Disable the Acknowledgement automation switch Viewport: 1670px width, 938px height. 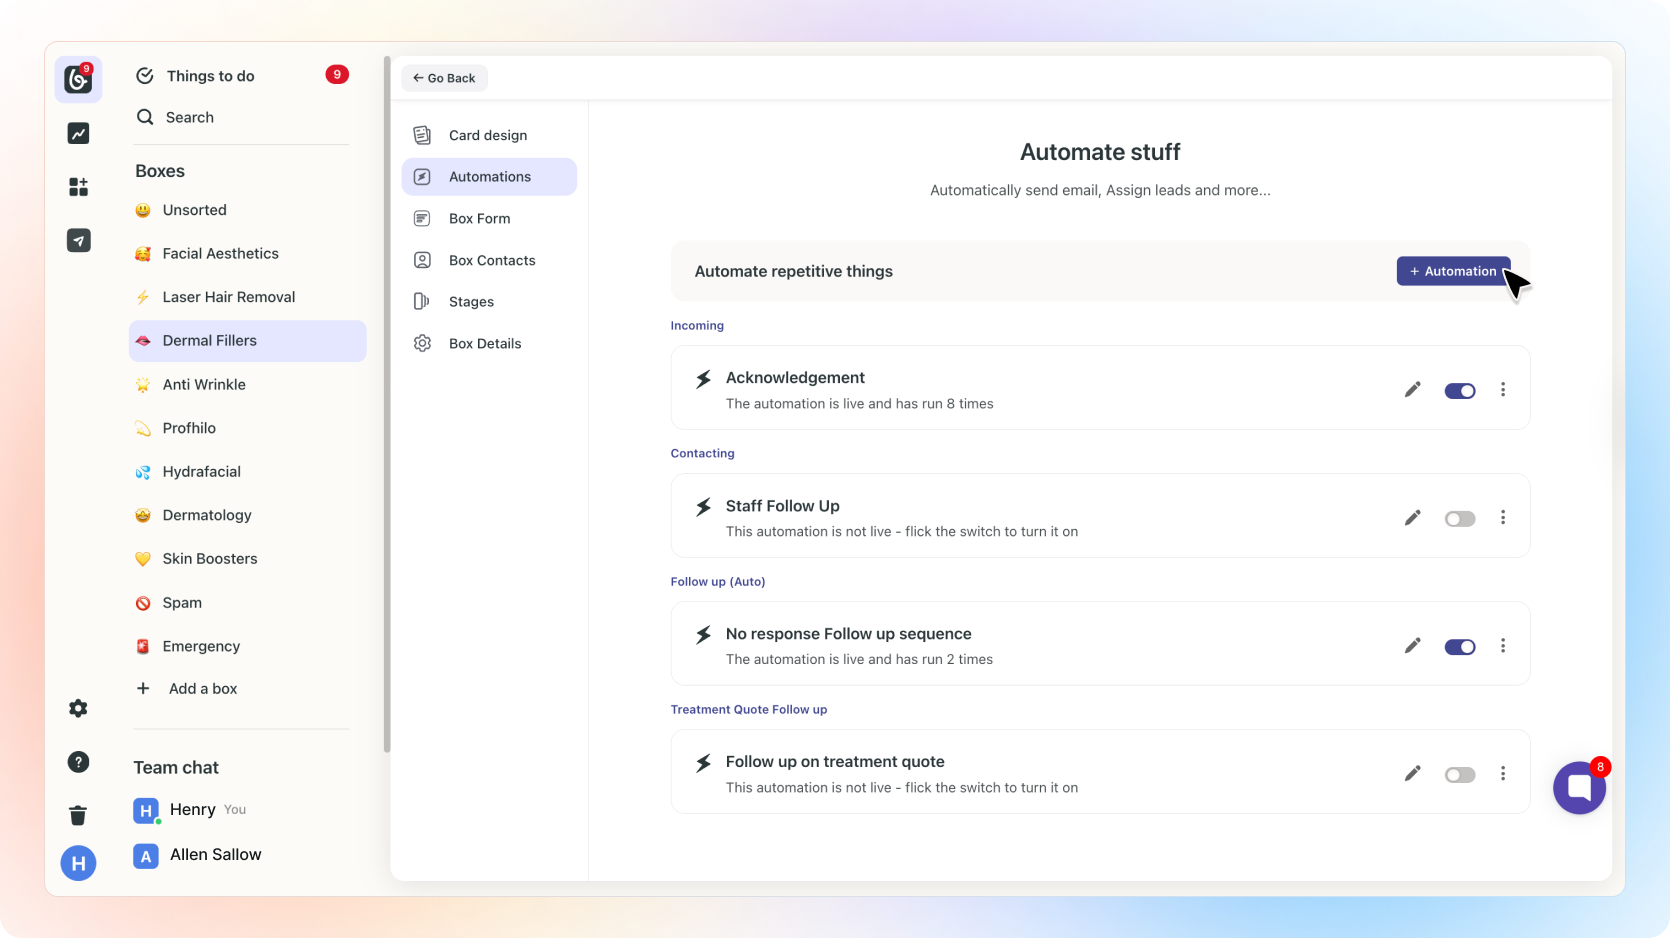tap(1460, 391)
